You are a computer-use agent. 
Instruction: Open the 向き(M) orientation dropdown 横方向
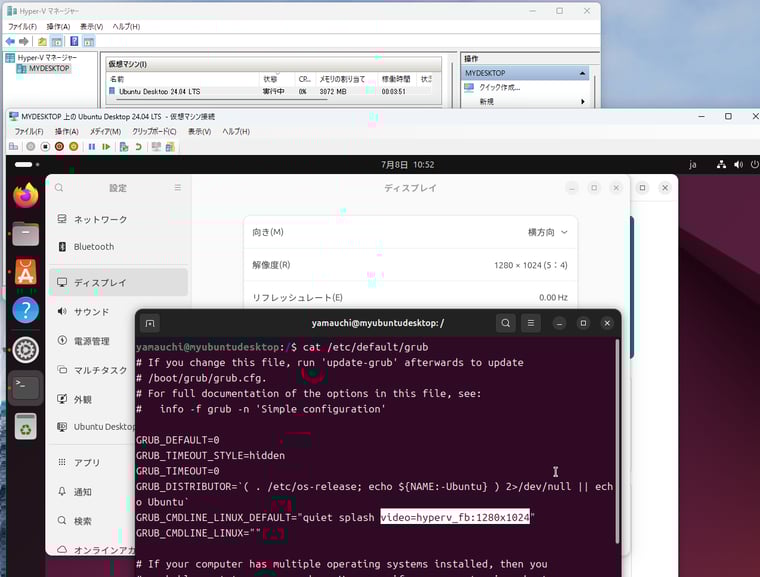click(x=548, y=232)
